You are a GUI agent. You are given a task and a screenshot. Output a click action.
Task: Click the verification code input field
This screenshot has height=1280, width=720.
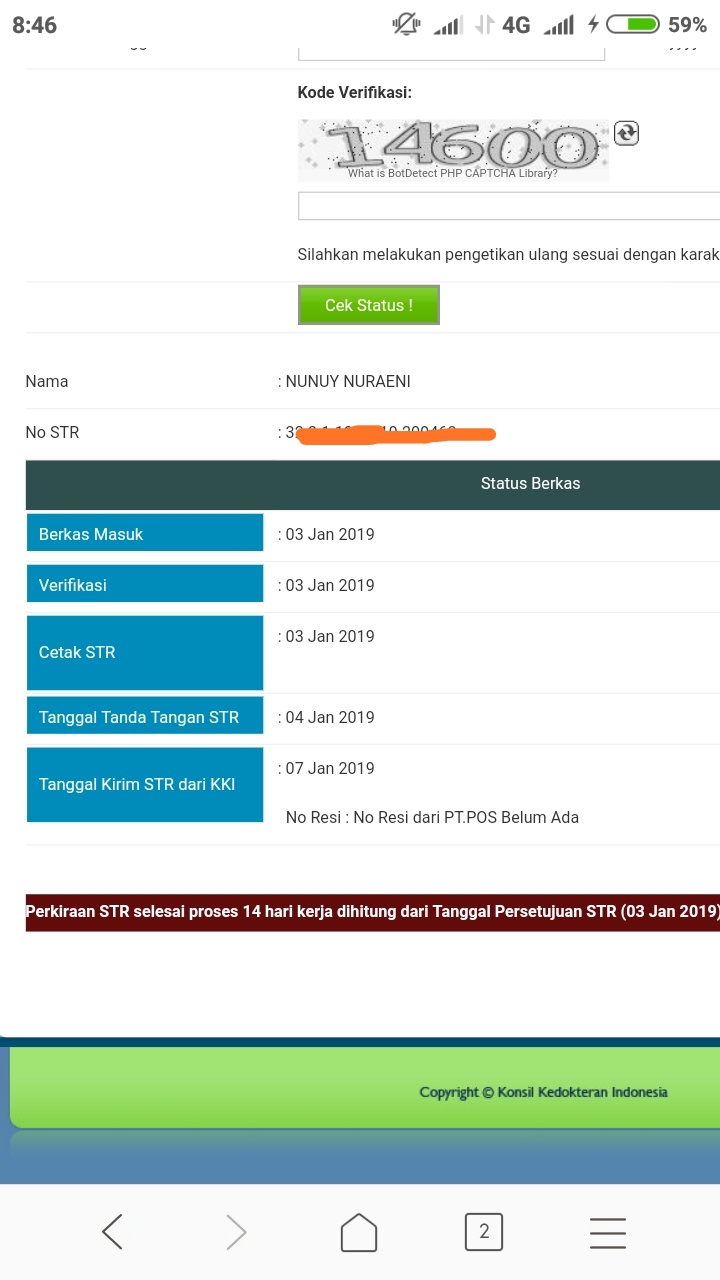click(x=500, y=205)
